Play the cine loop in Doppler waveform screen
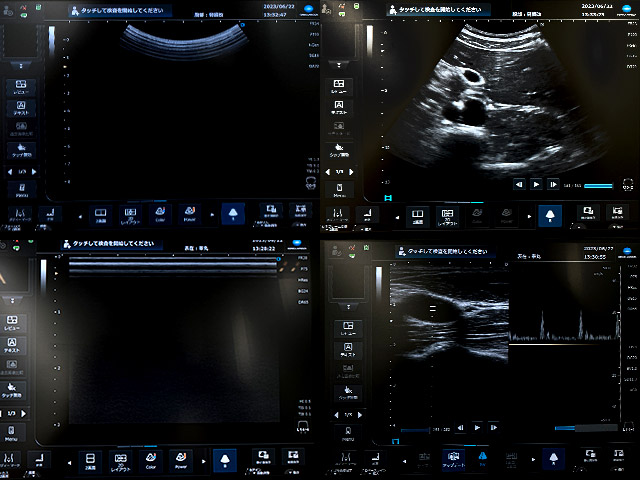 pyautogui.click(x=477, y=427)
